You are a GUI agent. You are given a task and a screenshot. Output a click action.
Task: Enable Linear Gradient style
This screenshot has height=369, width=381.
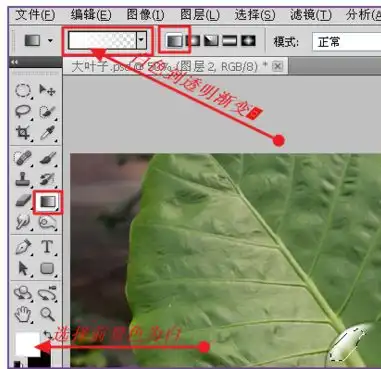tap(175, 41)
